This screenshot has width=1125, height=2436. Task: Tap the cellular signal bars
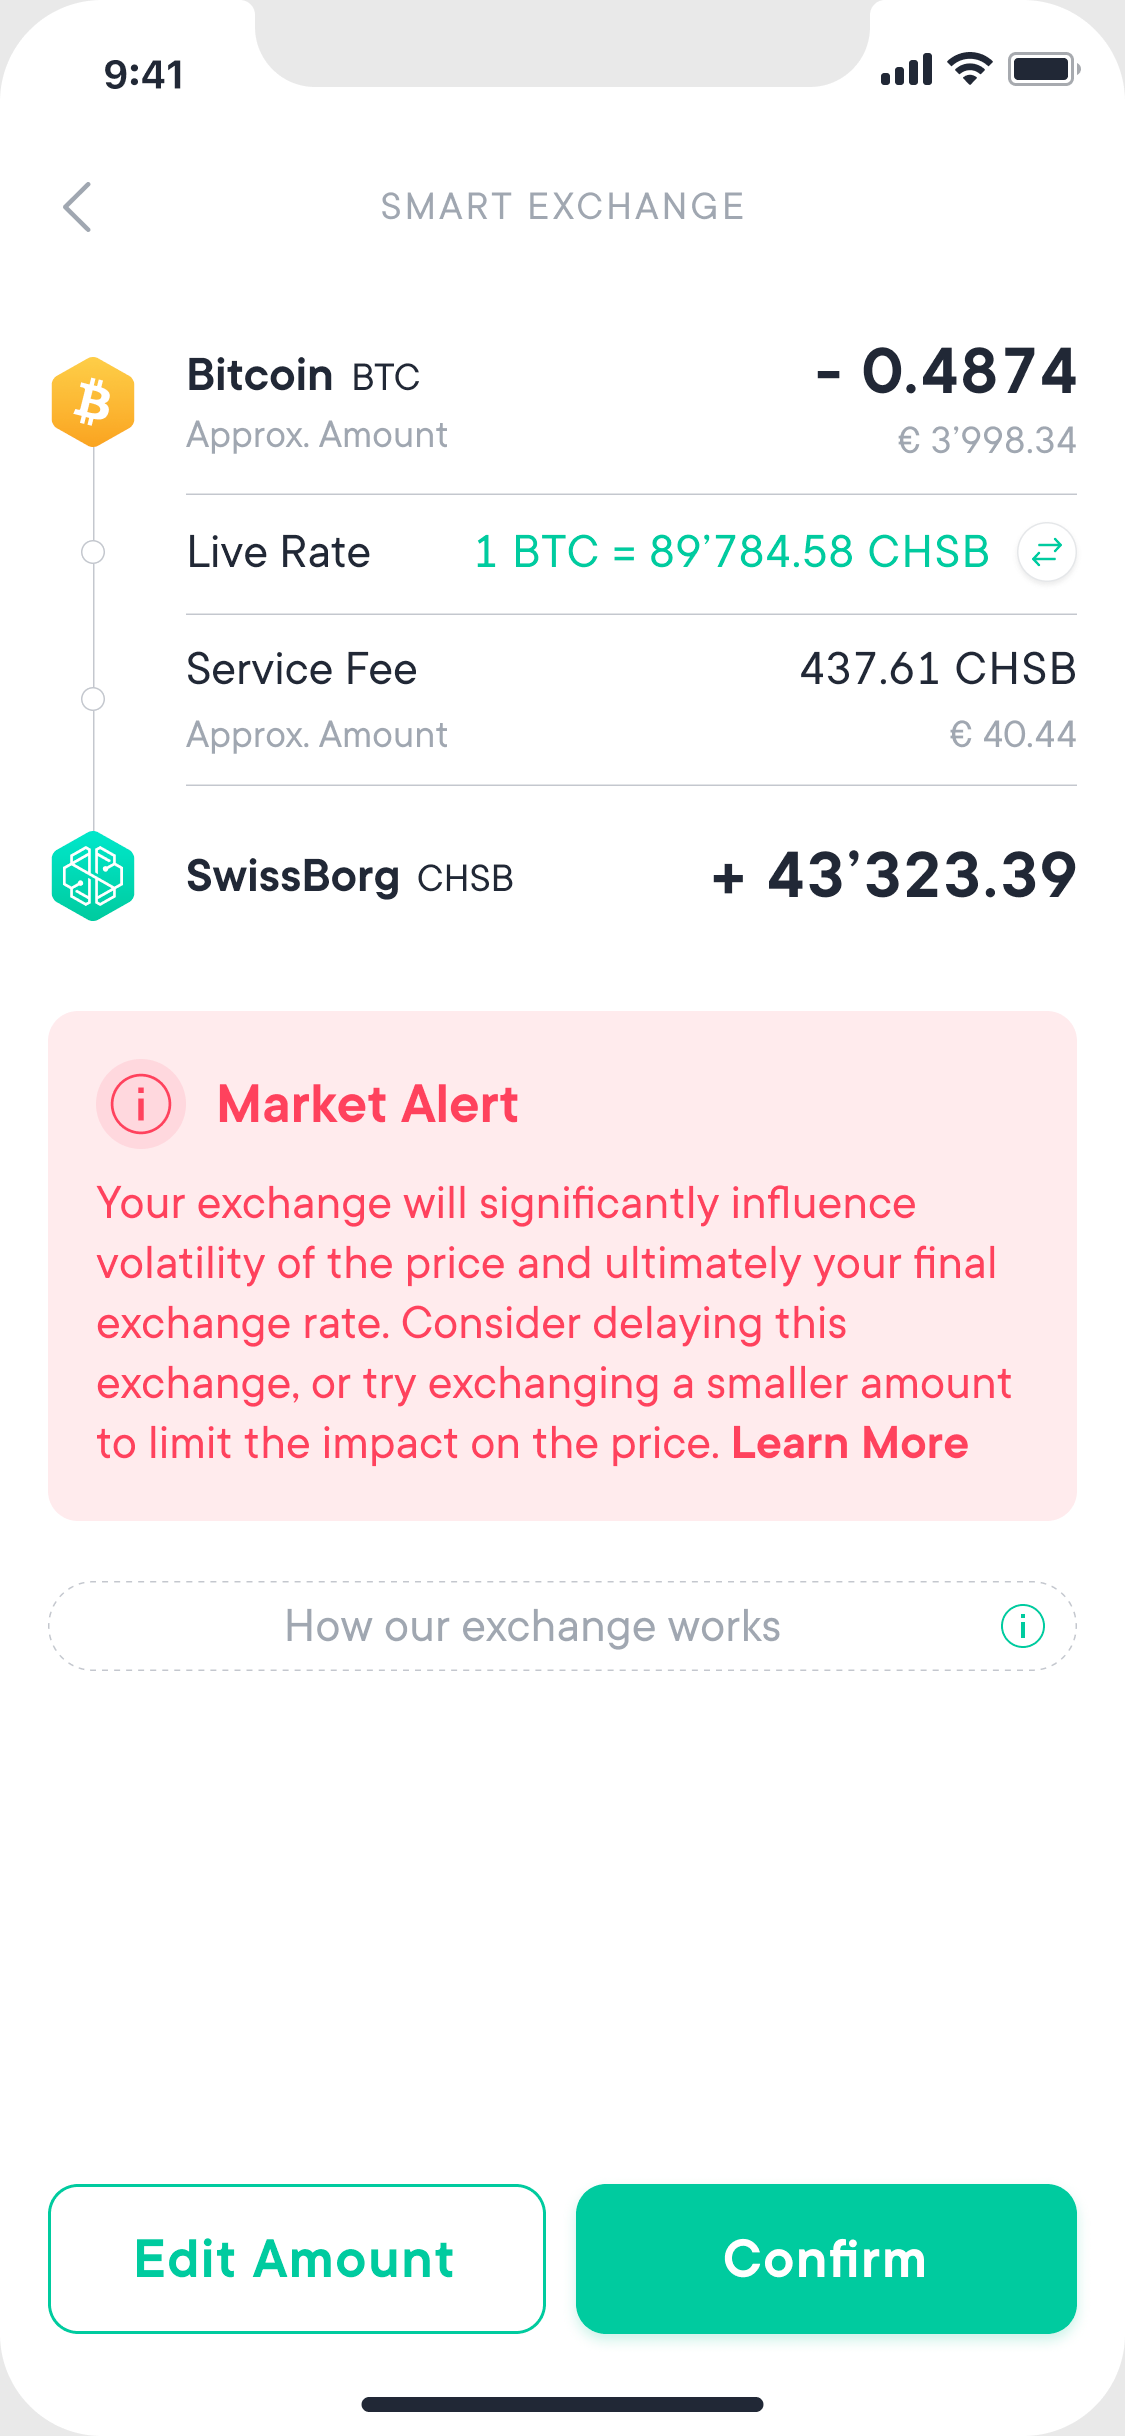click(907, 70)
